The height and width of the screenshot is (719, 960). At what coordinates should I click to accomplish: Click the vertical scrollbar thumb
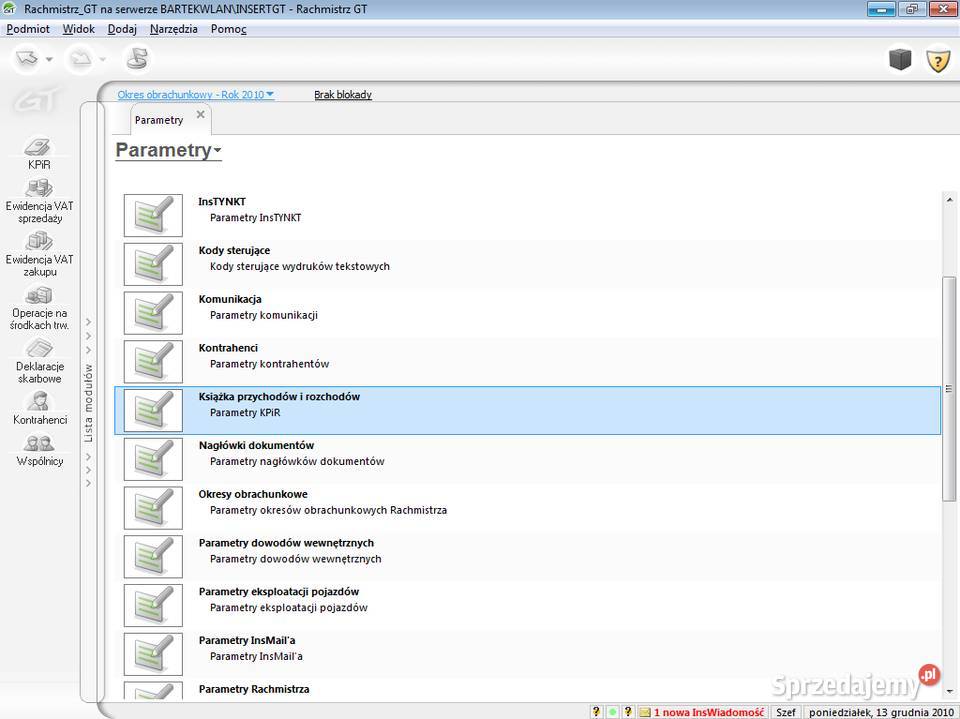point(949,388)
